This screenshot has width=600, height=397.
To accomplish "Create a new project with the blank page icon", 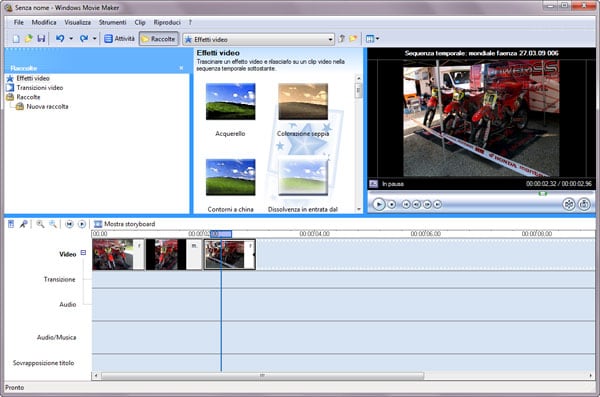I will point(16,39).
